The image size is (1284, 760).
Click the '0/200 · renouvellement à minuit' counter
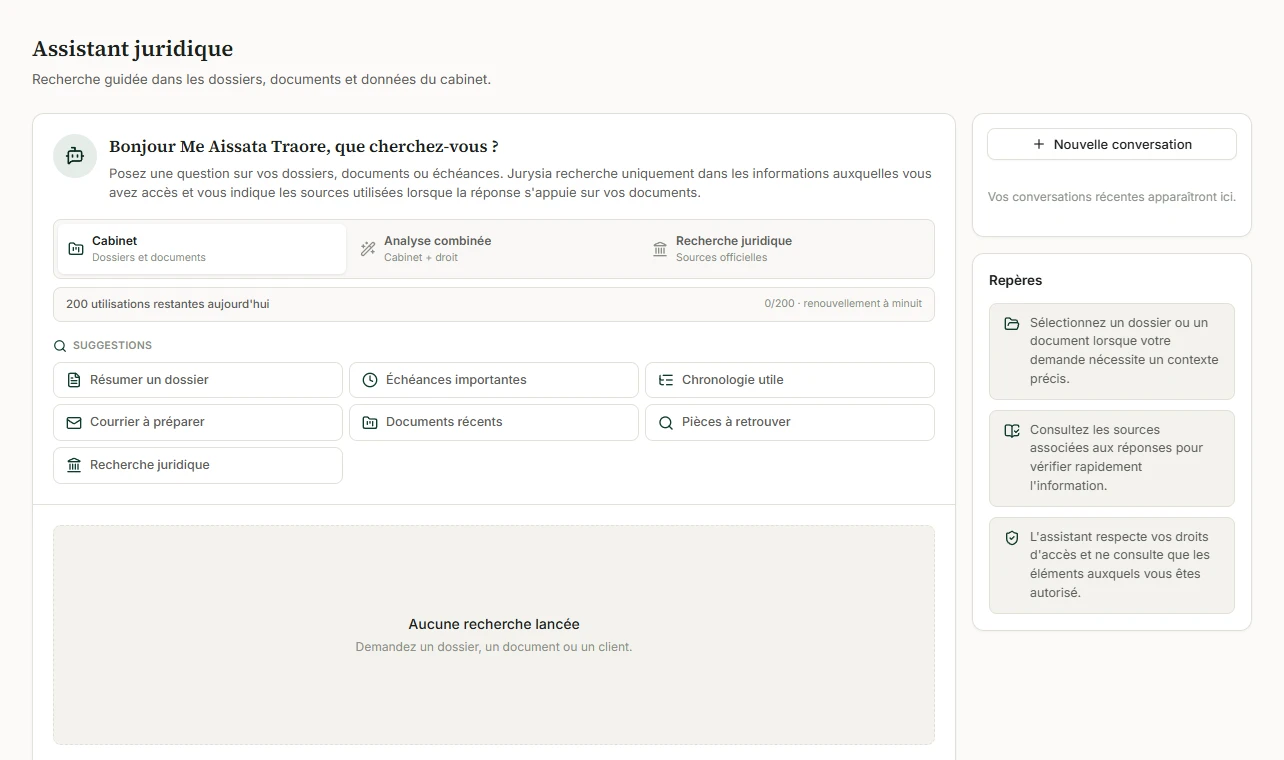(843, 304)
